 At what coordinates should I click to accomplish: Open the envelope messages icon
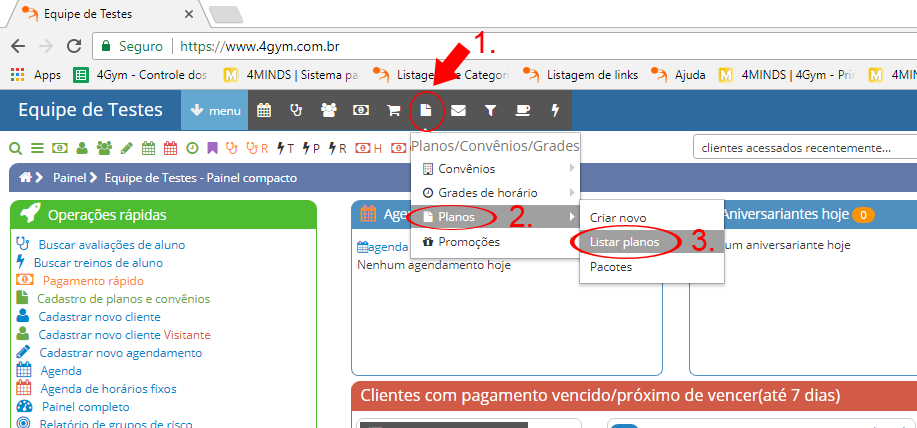click(458, 110)
